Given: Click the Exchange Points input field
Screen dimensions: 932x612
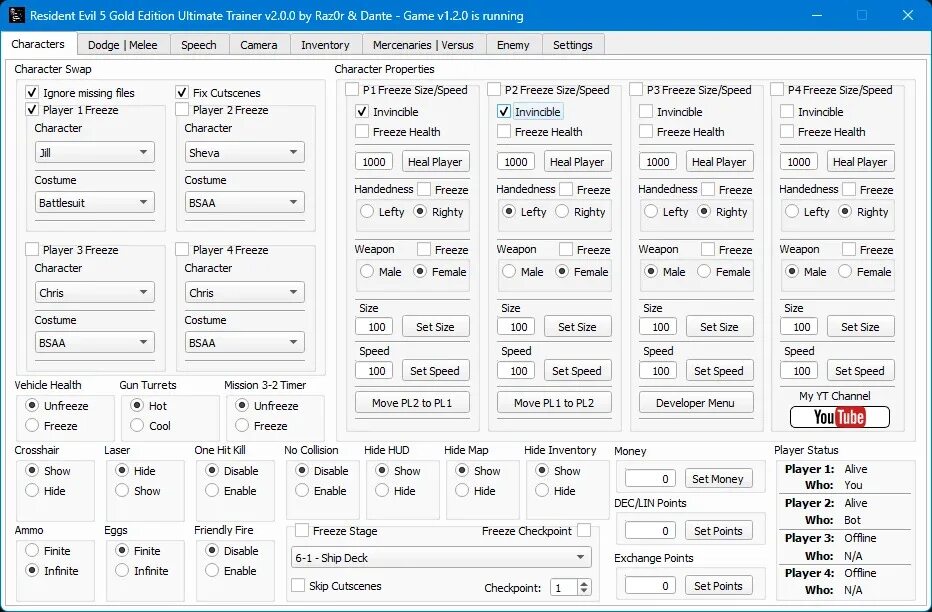Looking at the screenshot, I should (650, 586).
